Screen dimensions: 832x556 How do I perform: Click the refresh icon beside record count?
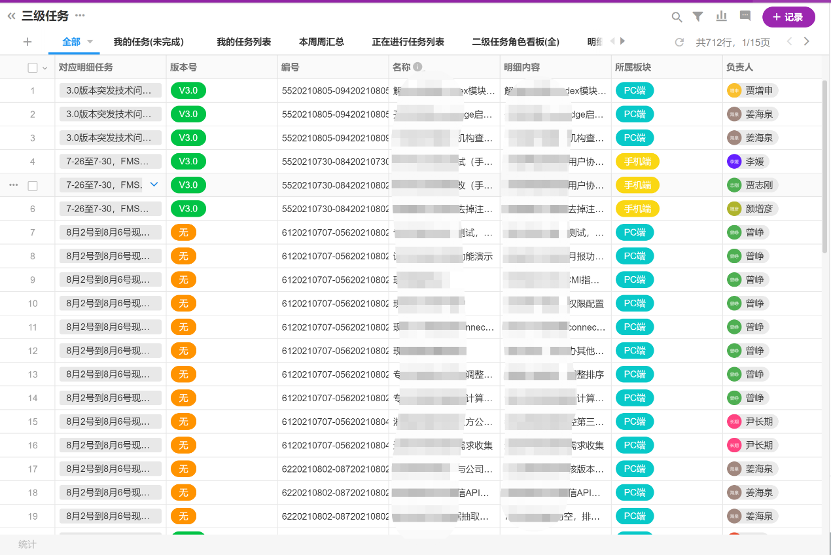click(x=680, y=42)
